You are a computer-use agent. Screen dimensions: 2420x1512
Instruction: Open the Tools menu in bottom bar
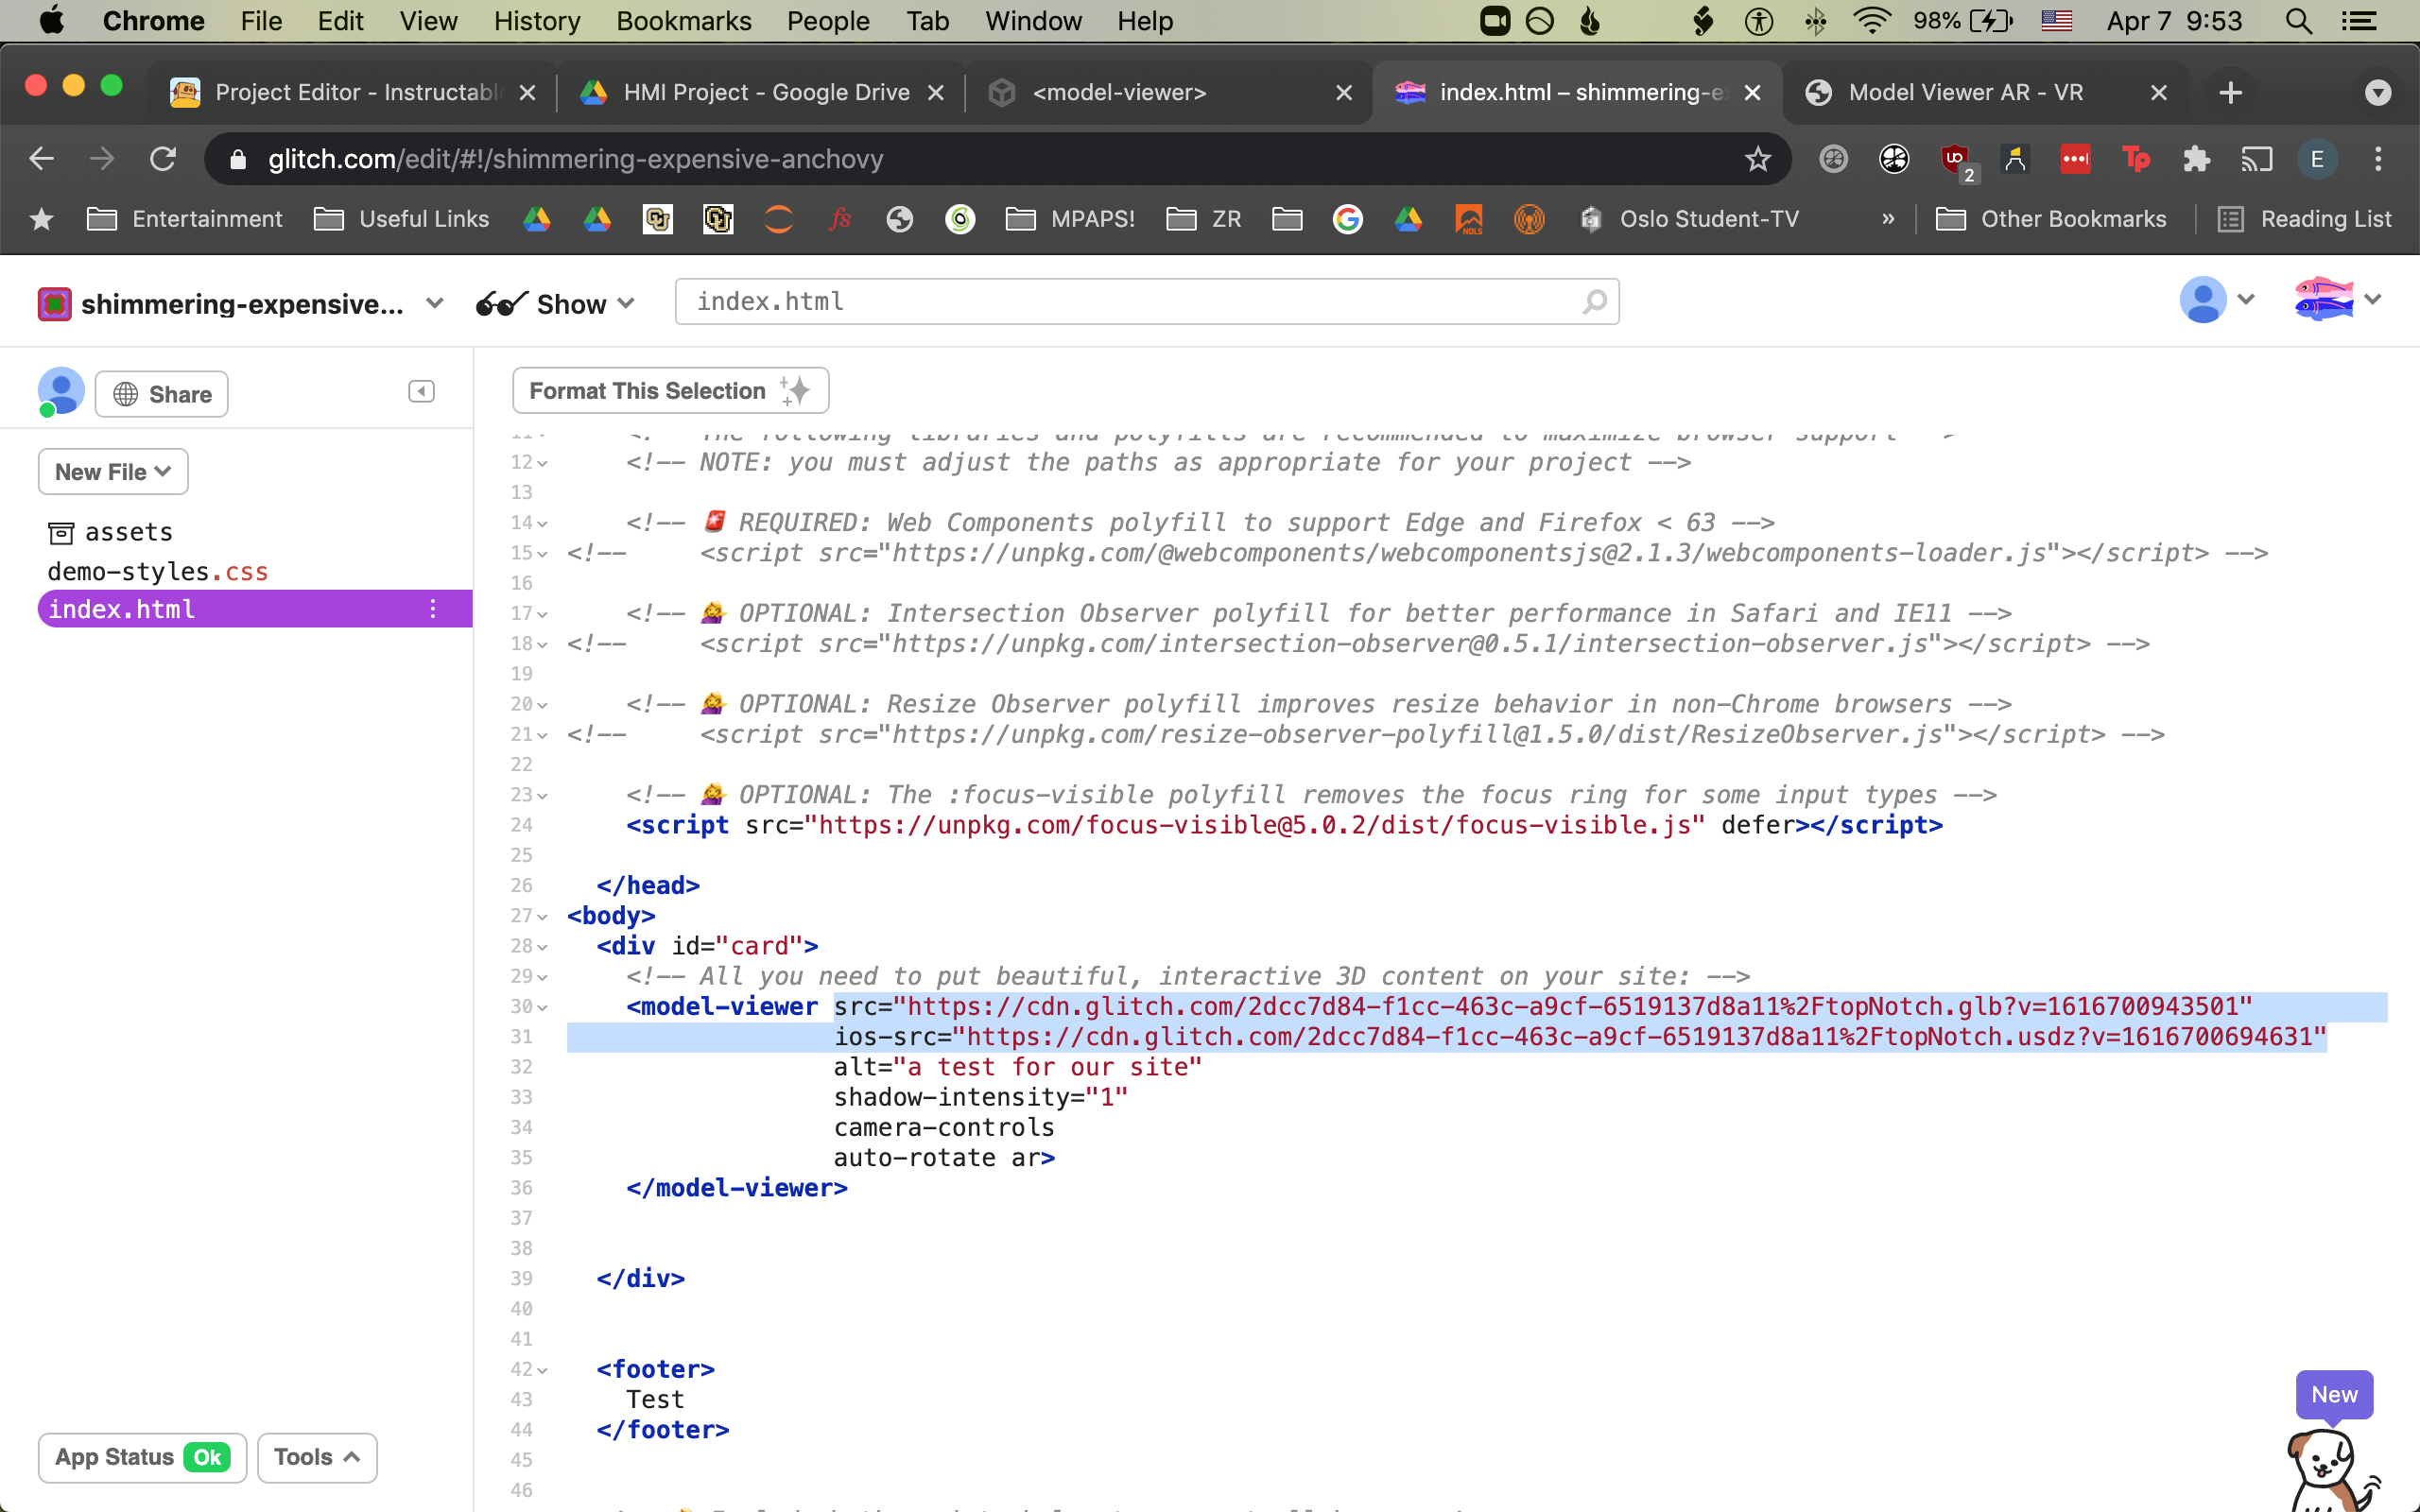314,1456
